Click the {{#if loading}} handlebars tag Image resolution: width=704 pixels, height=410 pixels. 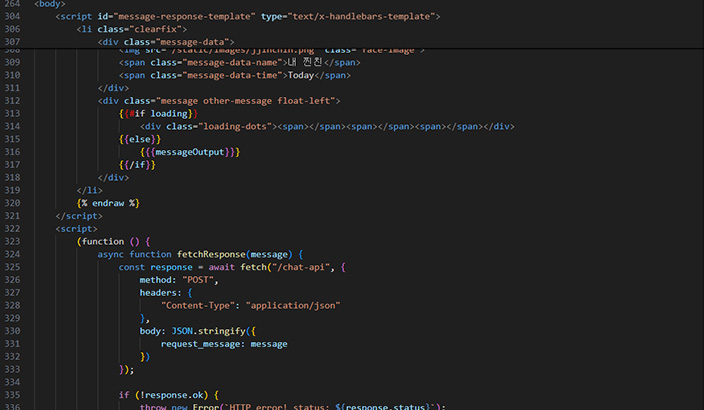click(x=150, y=113)
